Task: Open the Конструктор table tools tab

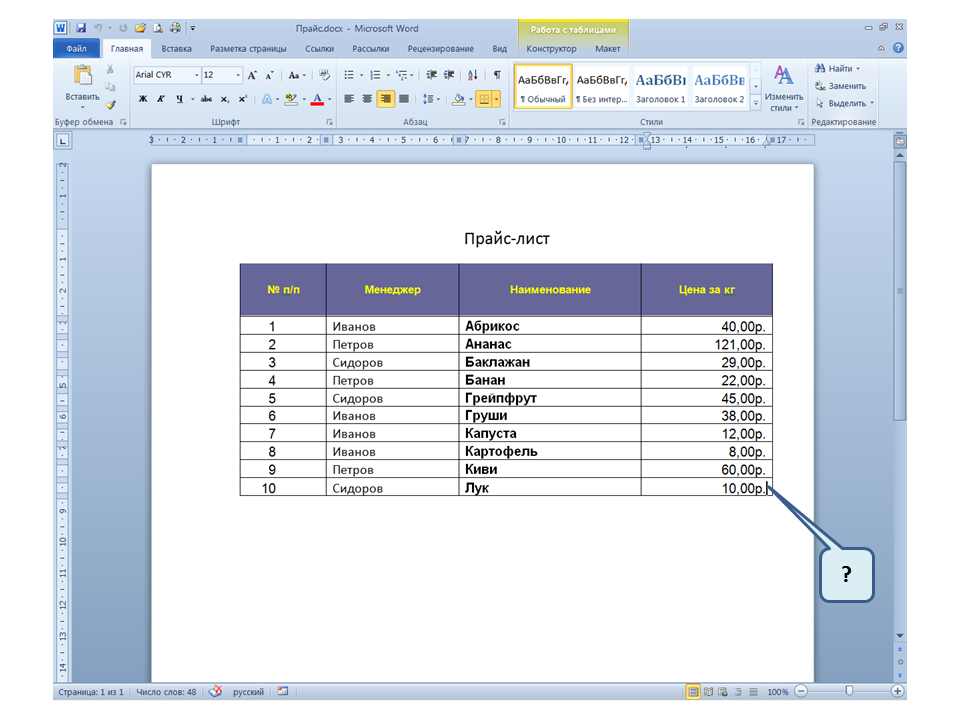Action: 551,48
